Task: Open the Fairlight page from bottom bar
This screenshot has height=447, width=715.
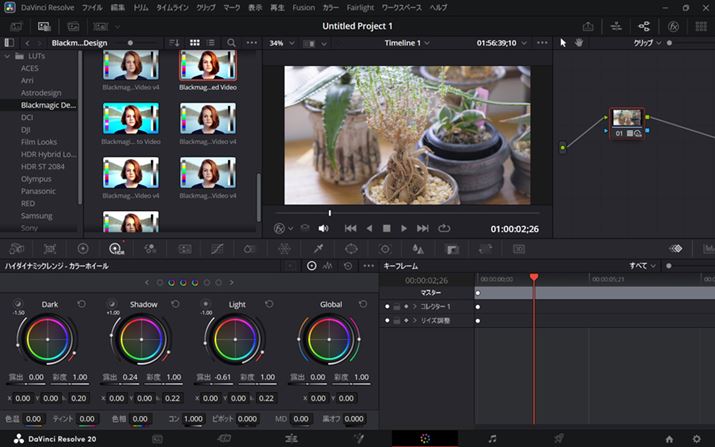Action: click(492, 438)
